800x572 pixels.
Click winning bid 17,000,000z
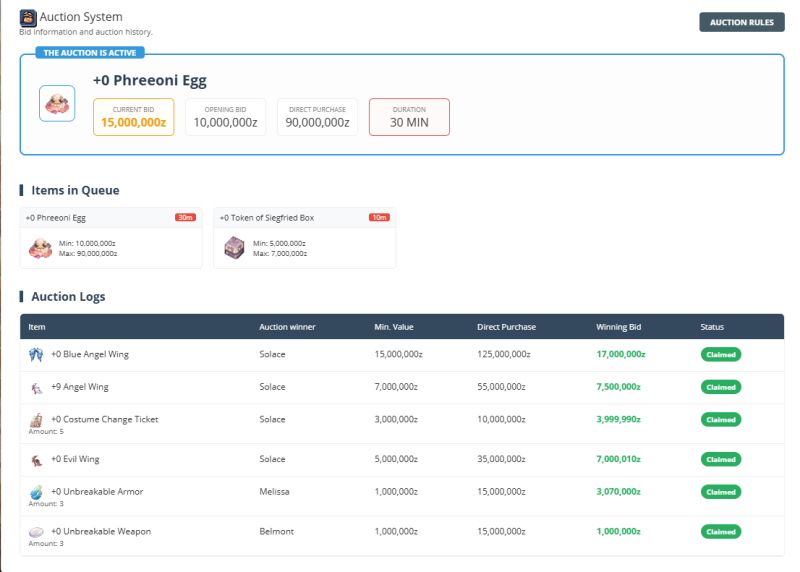621,354
